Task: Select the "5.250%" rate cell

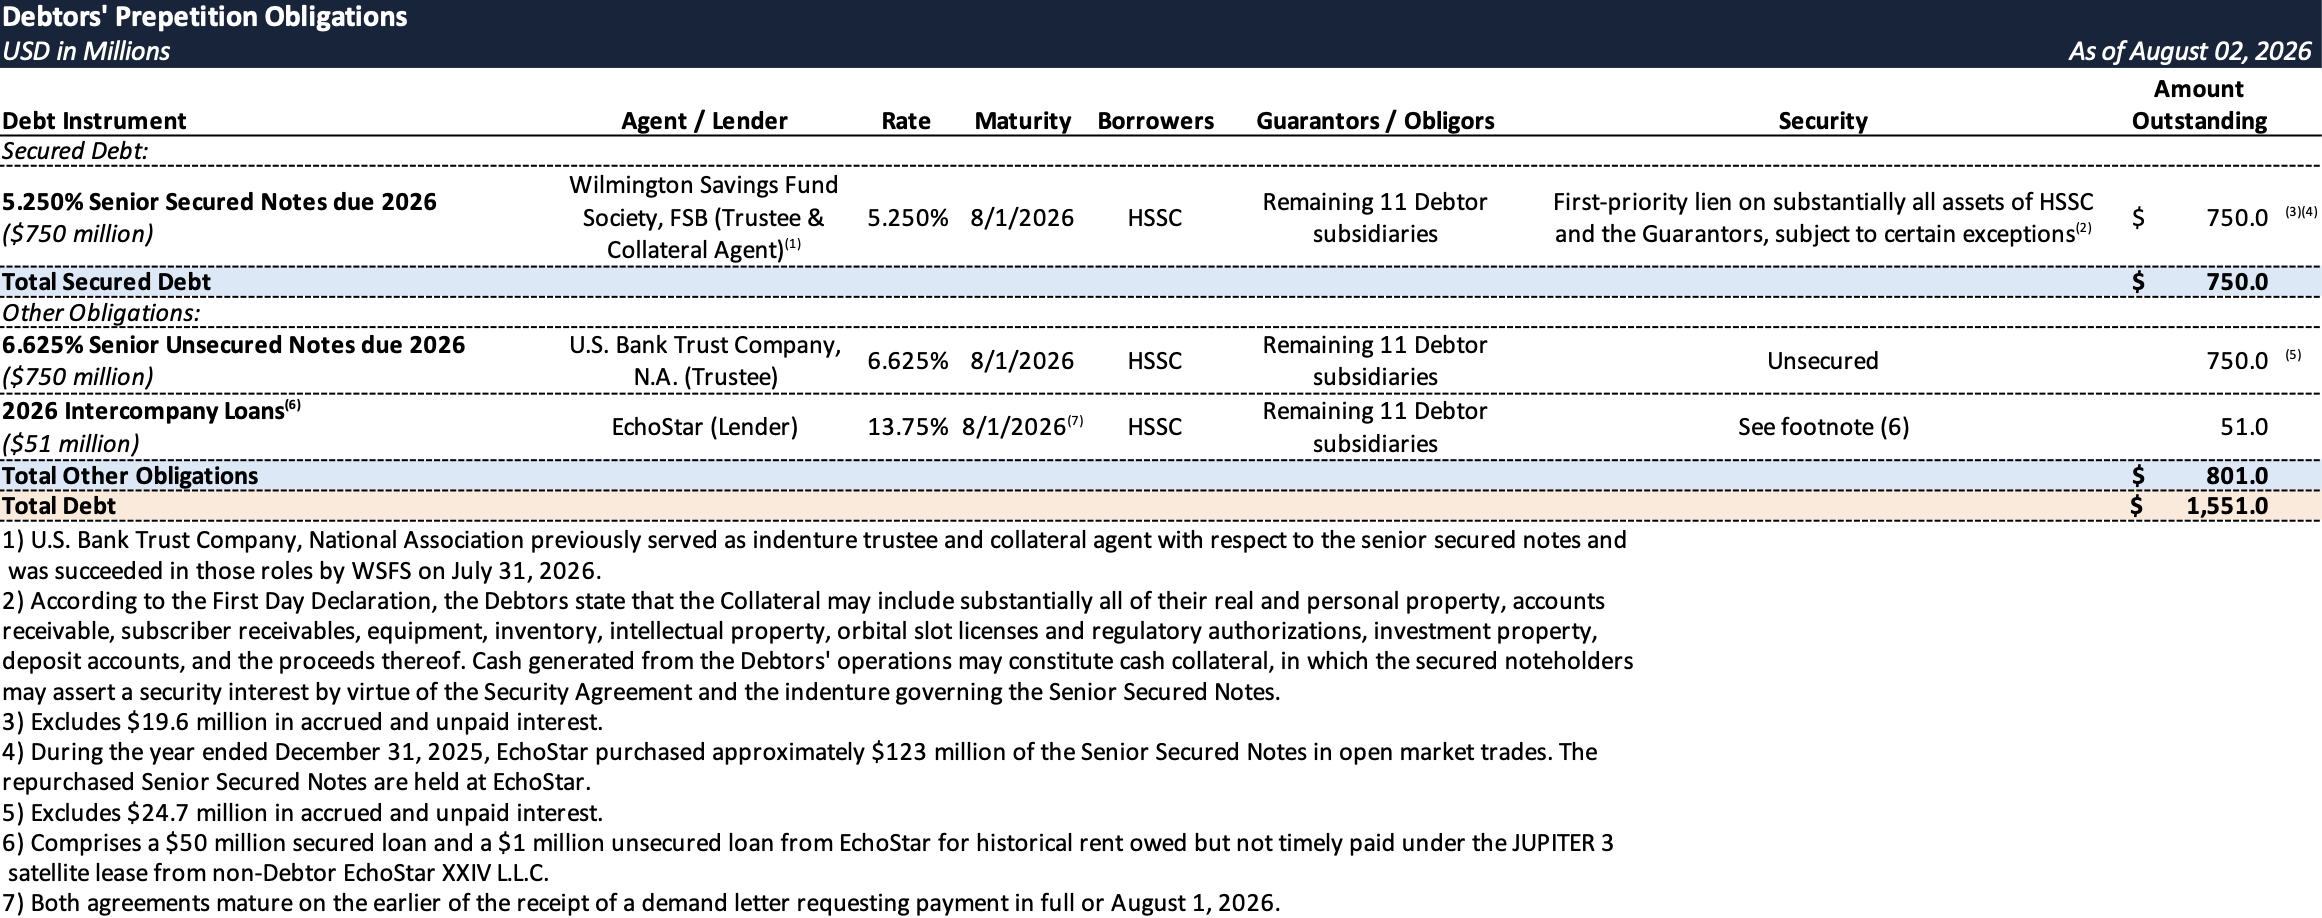Action: tap(907, 218)
